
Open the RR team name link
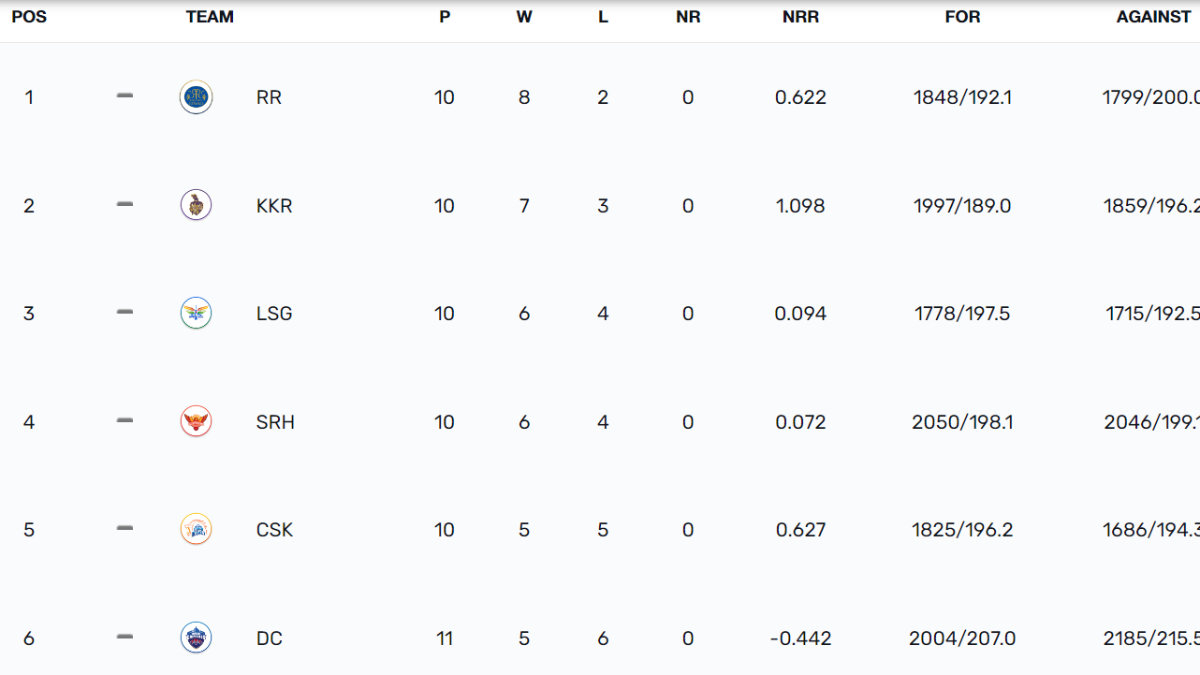[269, 97]
